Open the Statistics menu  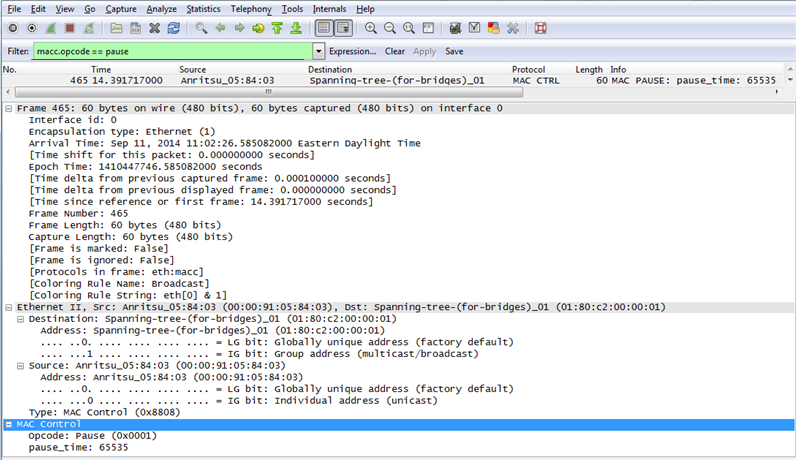coord(203,9)
